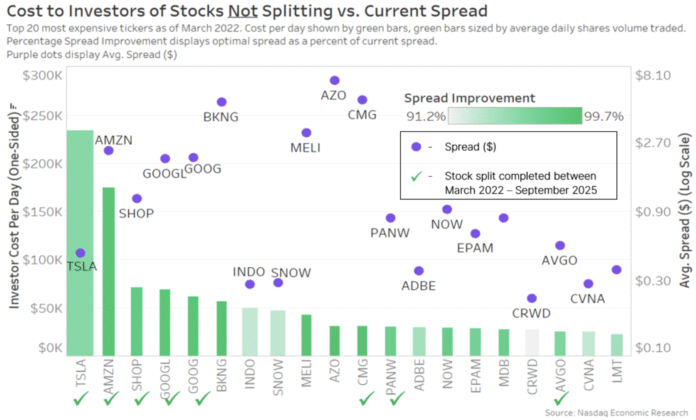Click the green checkmark under TSLA
The image size is (696, 420).
(81, 398)
